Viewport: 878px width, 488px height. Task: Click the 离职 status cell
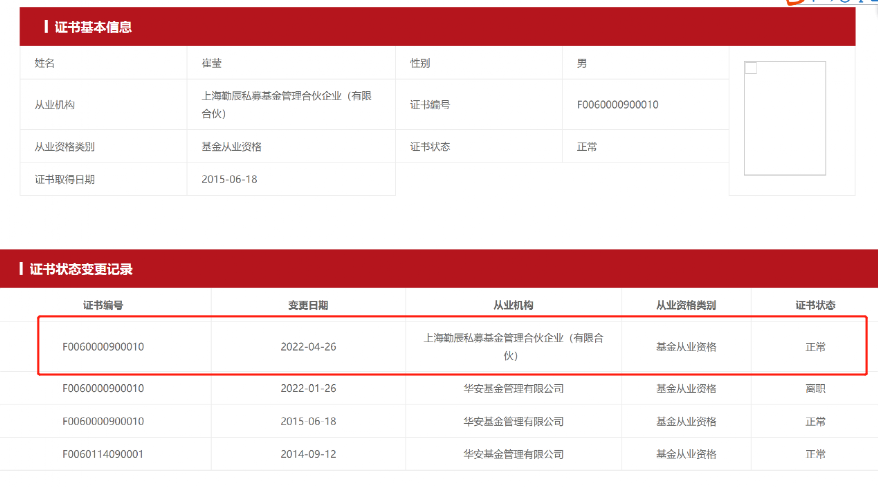(x=815, y=388)
